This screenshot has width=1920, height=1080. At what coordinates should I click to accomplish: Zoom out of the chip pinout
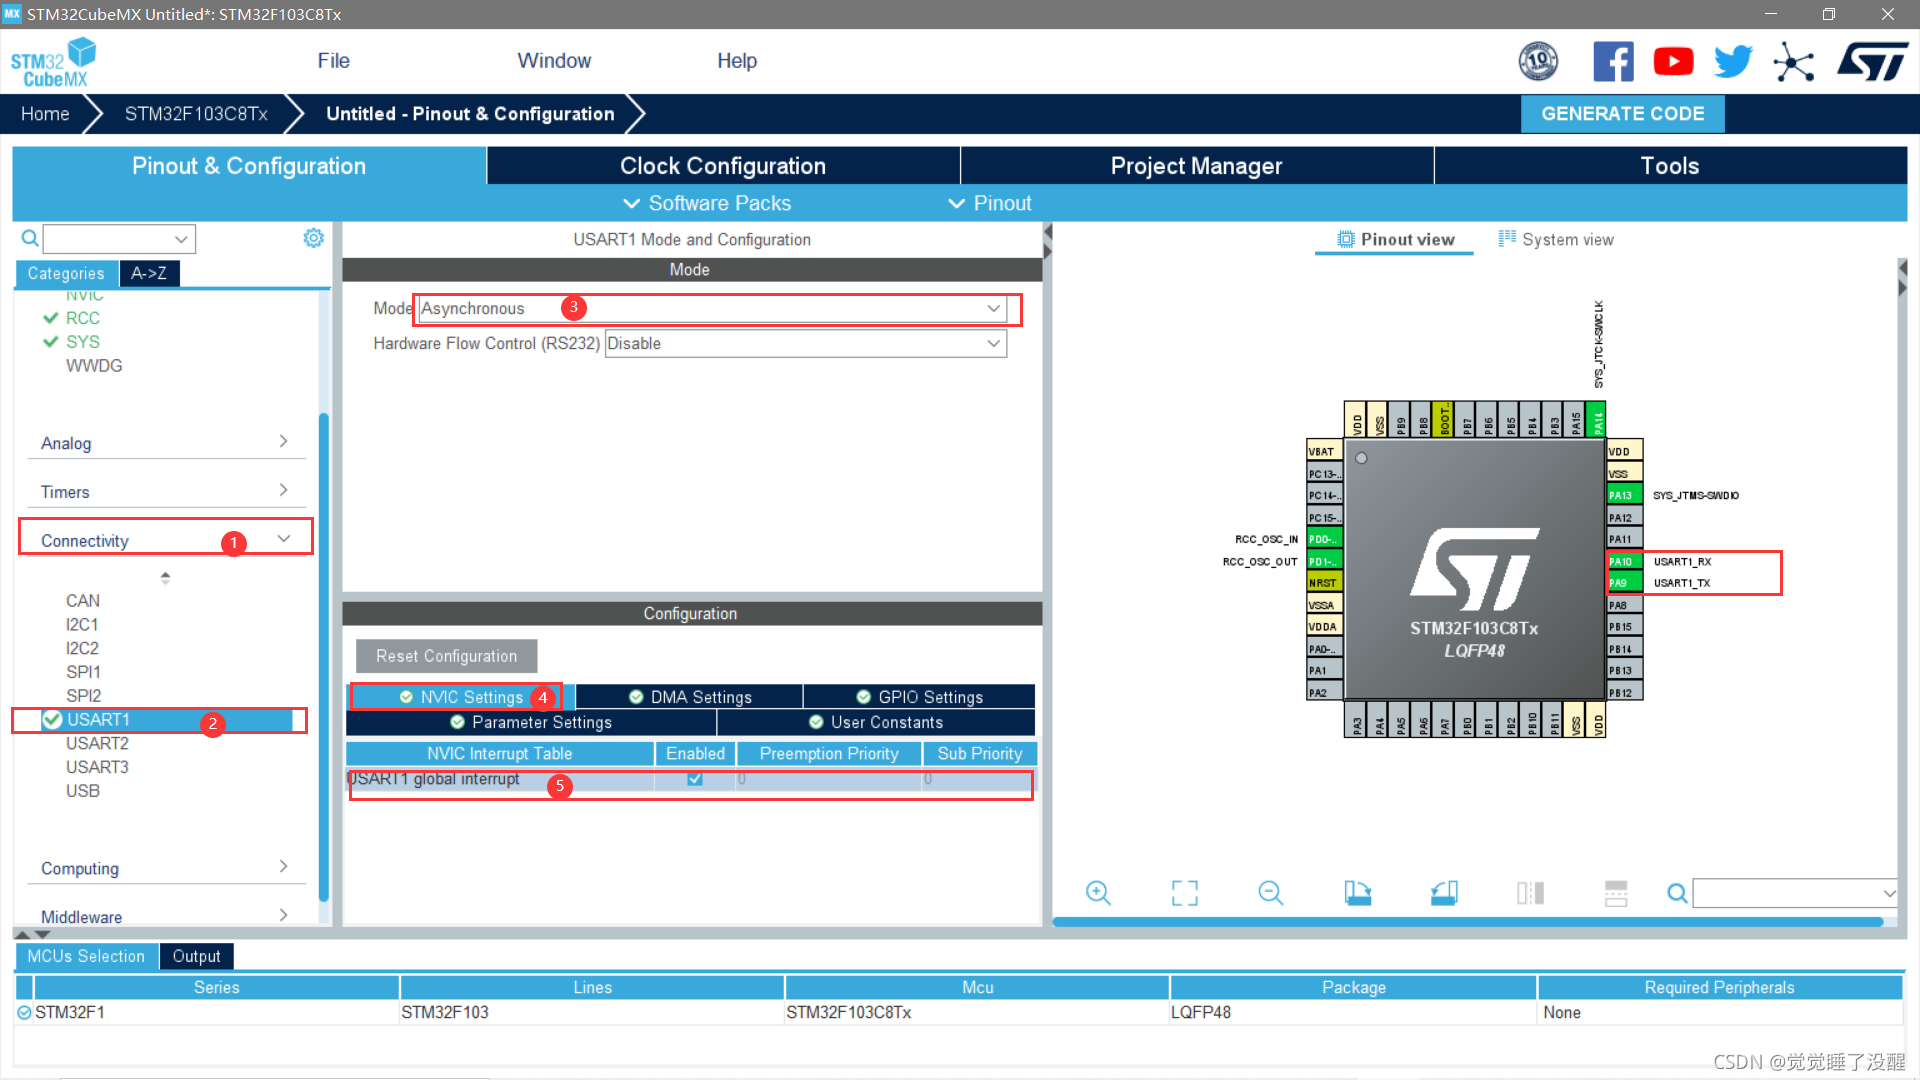(1270, 893)
